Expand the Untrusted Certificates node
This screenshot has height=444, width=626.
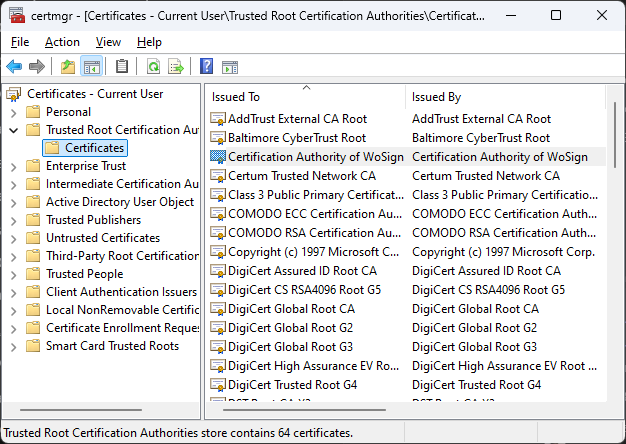click(13, 238)
